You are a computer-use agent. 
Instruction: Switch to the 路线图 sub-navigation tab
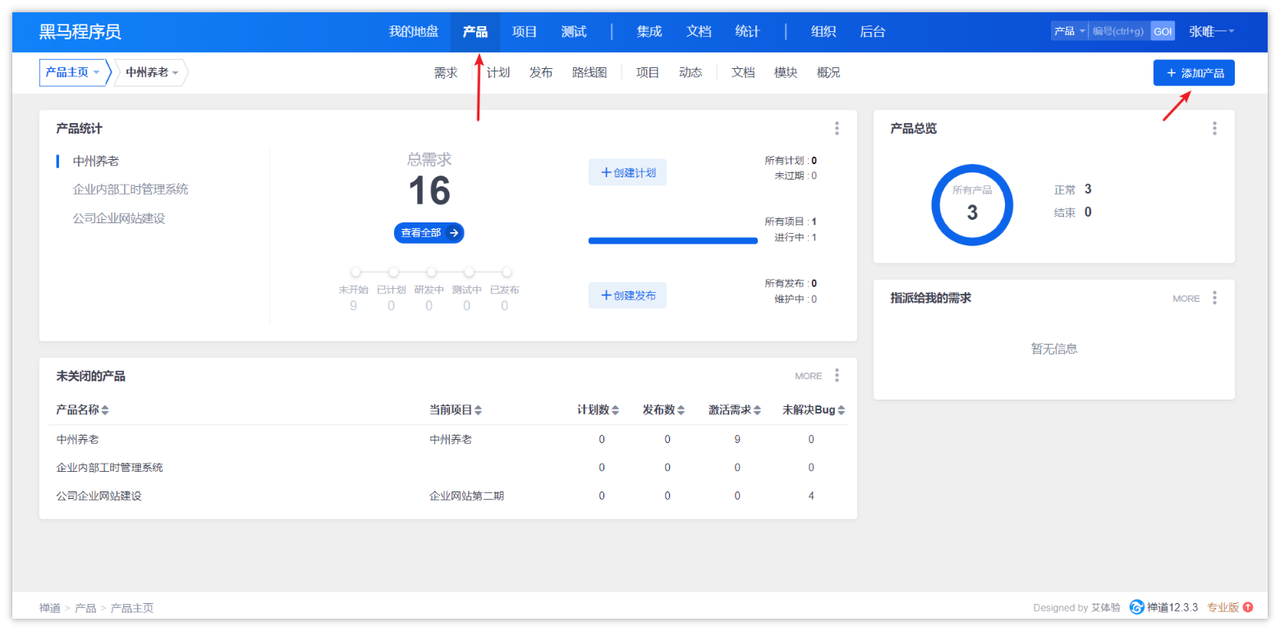click(x=589, y=73)
